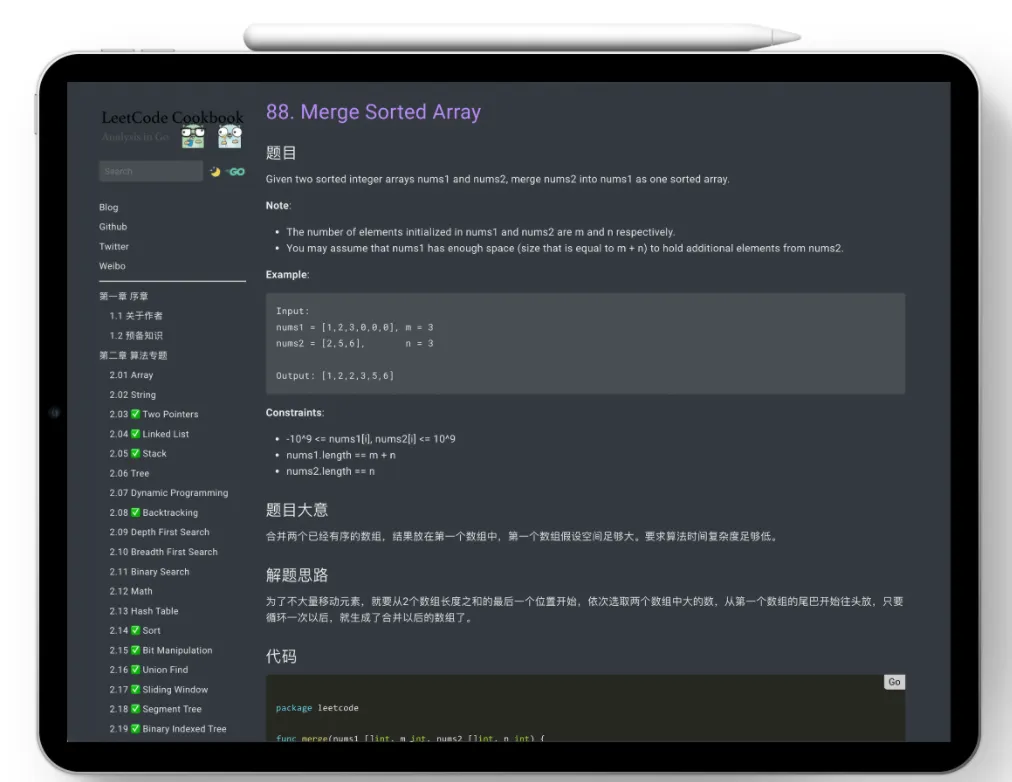
Task: Click the 题目大意 heading
Action: (x=297, y=510)
